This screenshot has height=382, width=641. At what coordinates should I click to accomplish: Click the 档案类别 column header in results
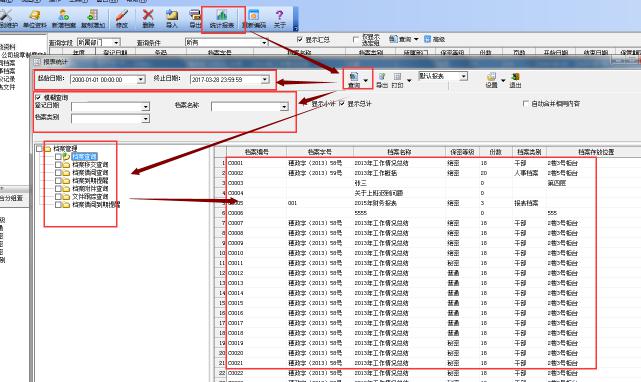tap(529, 152)
